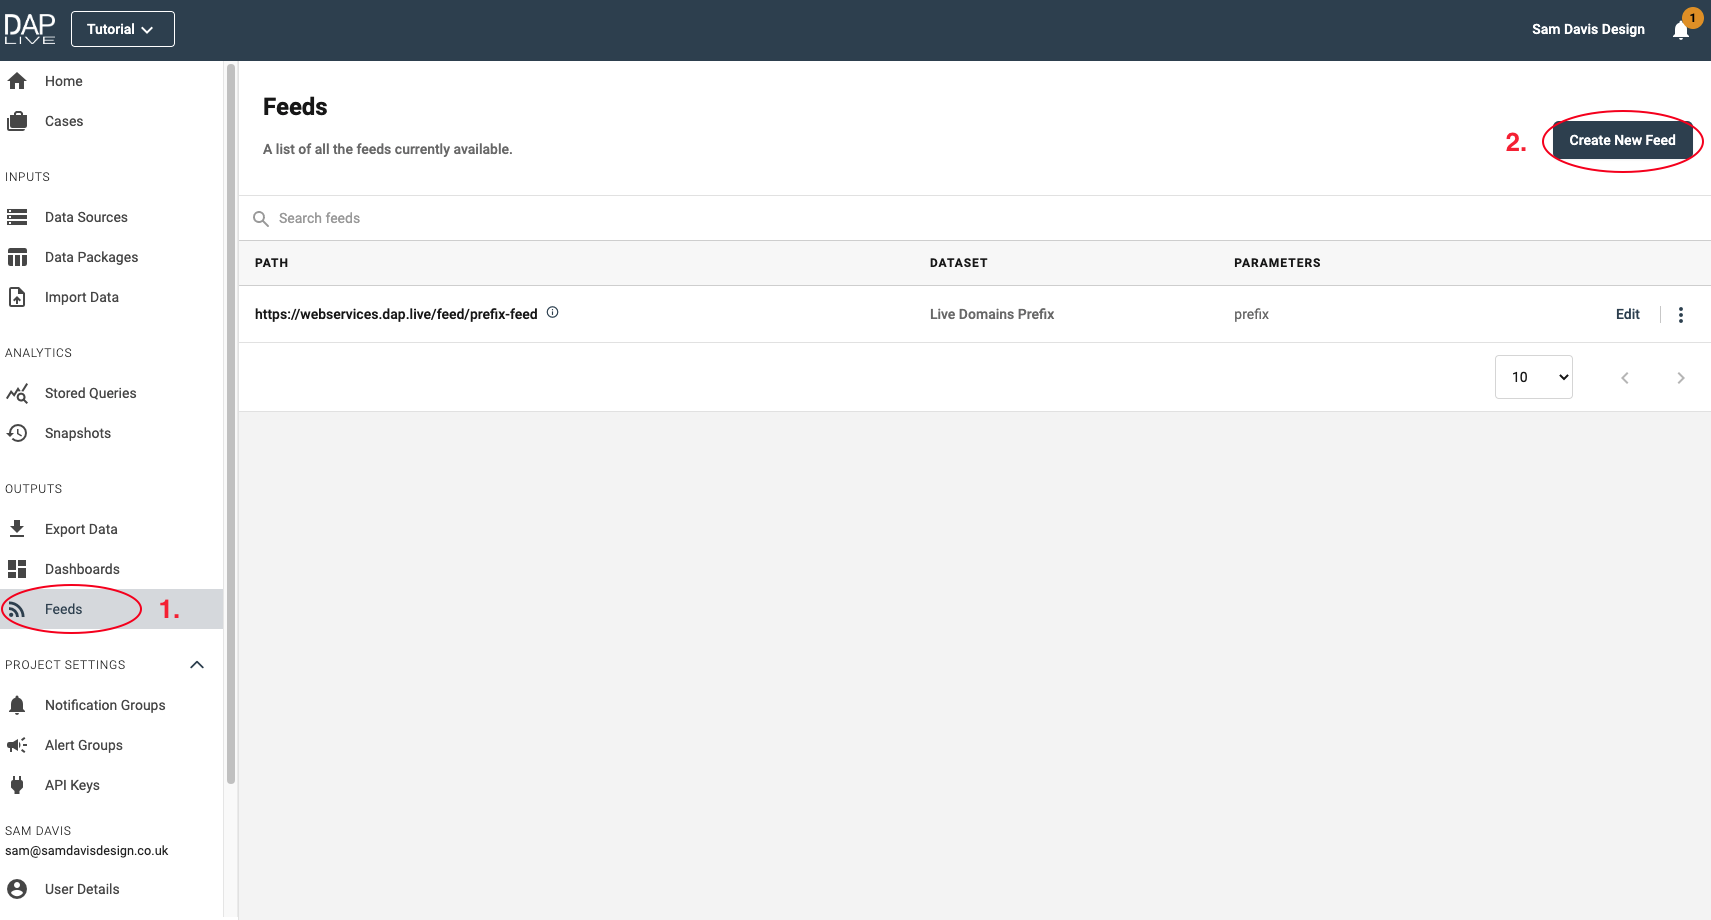
Task: Click the API Keys plug icon
Action: pos(17,785)
